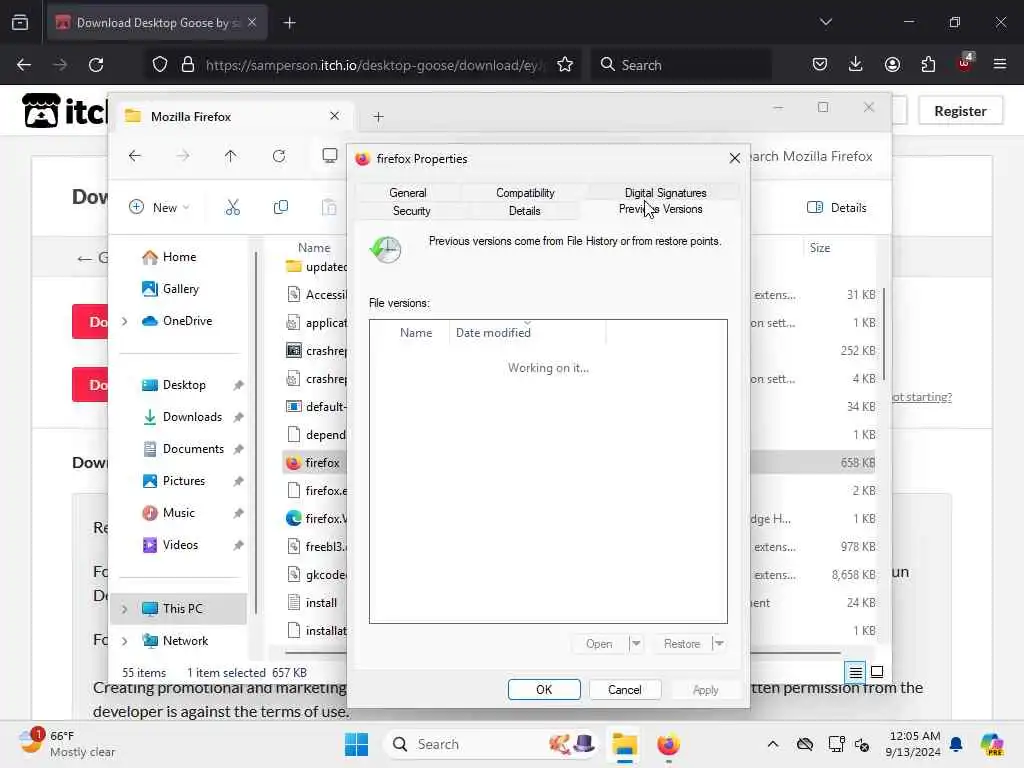The height and width of the screenshot is (768, 1024).
Task: Open notifications bell in taskbar
Action: tap(956, 744)
